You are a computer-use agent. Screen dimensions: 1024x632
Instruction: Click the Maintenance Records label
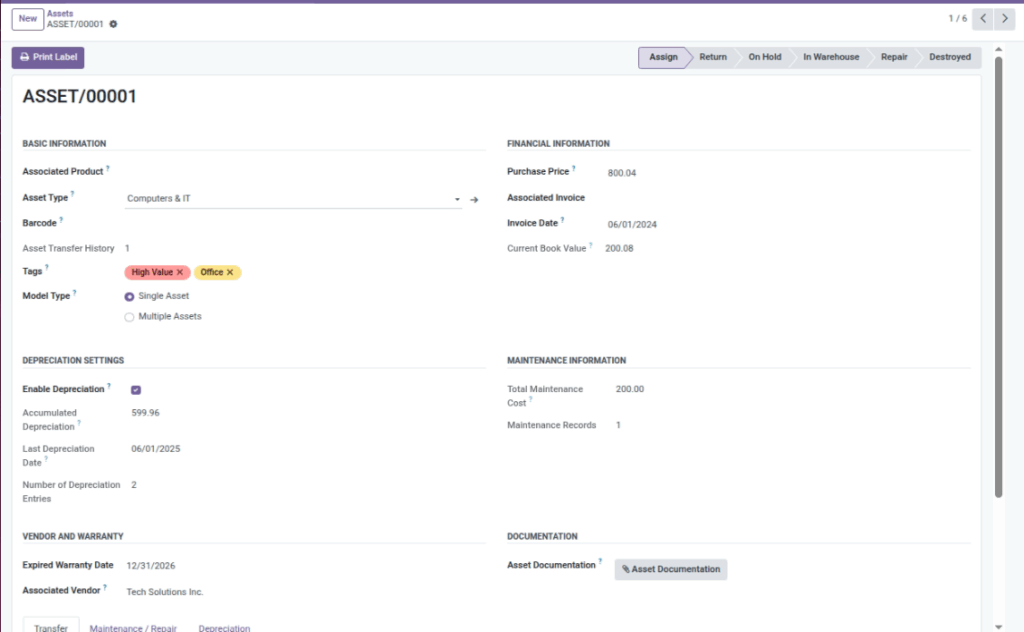coord(551,426)
